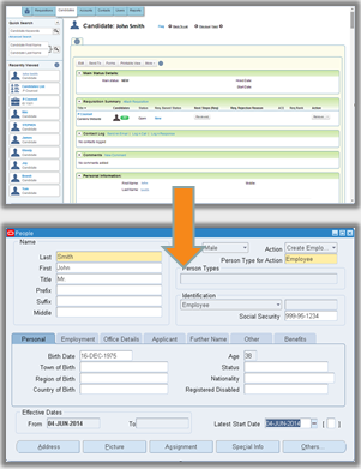The width and height of the screenshot is (361, 469).
Task: Switch to the Accounts tab
Action: [x=86, y=11]
